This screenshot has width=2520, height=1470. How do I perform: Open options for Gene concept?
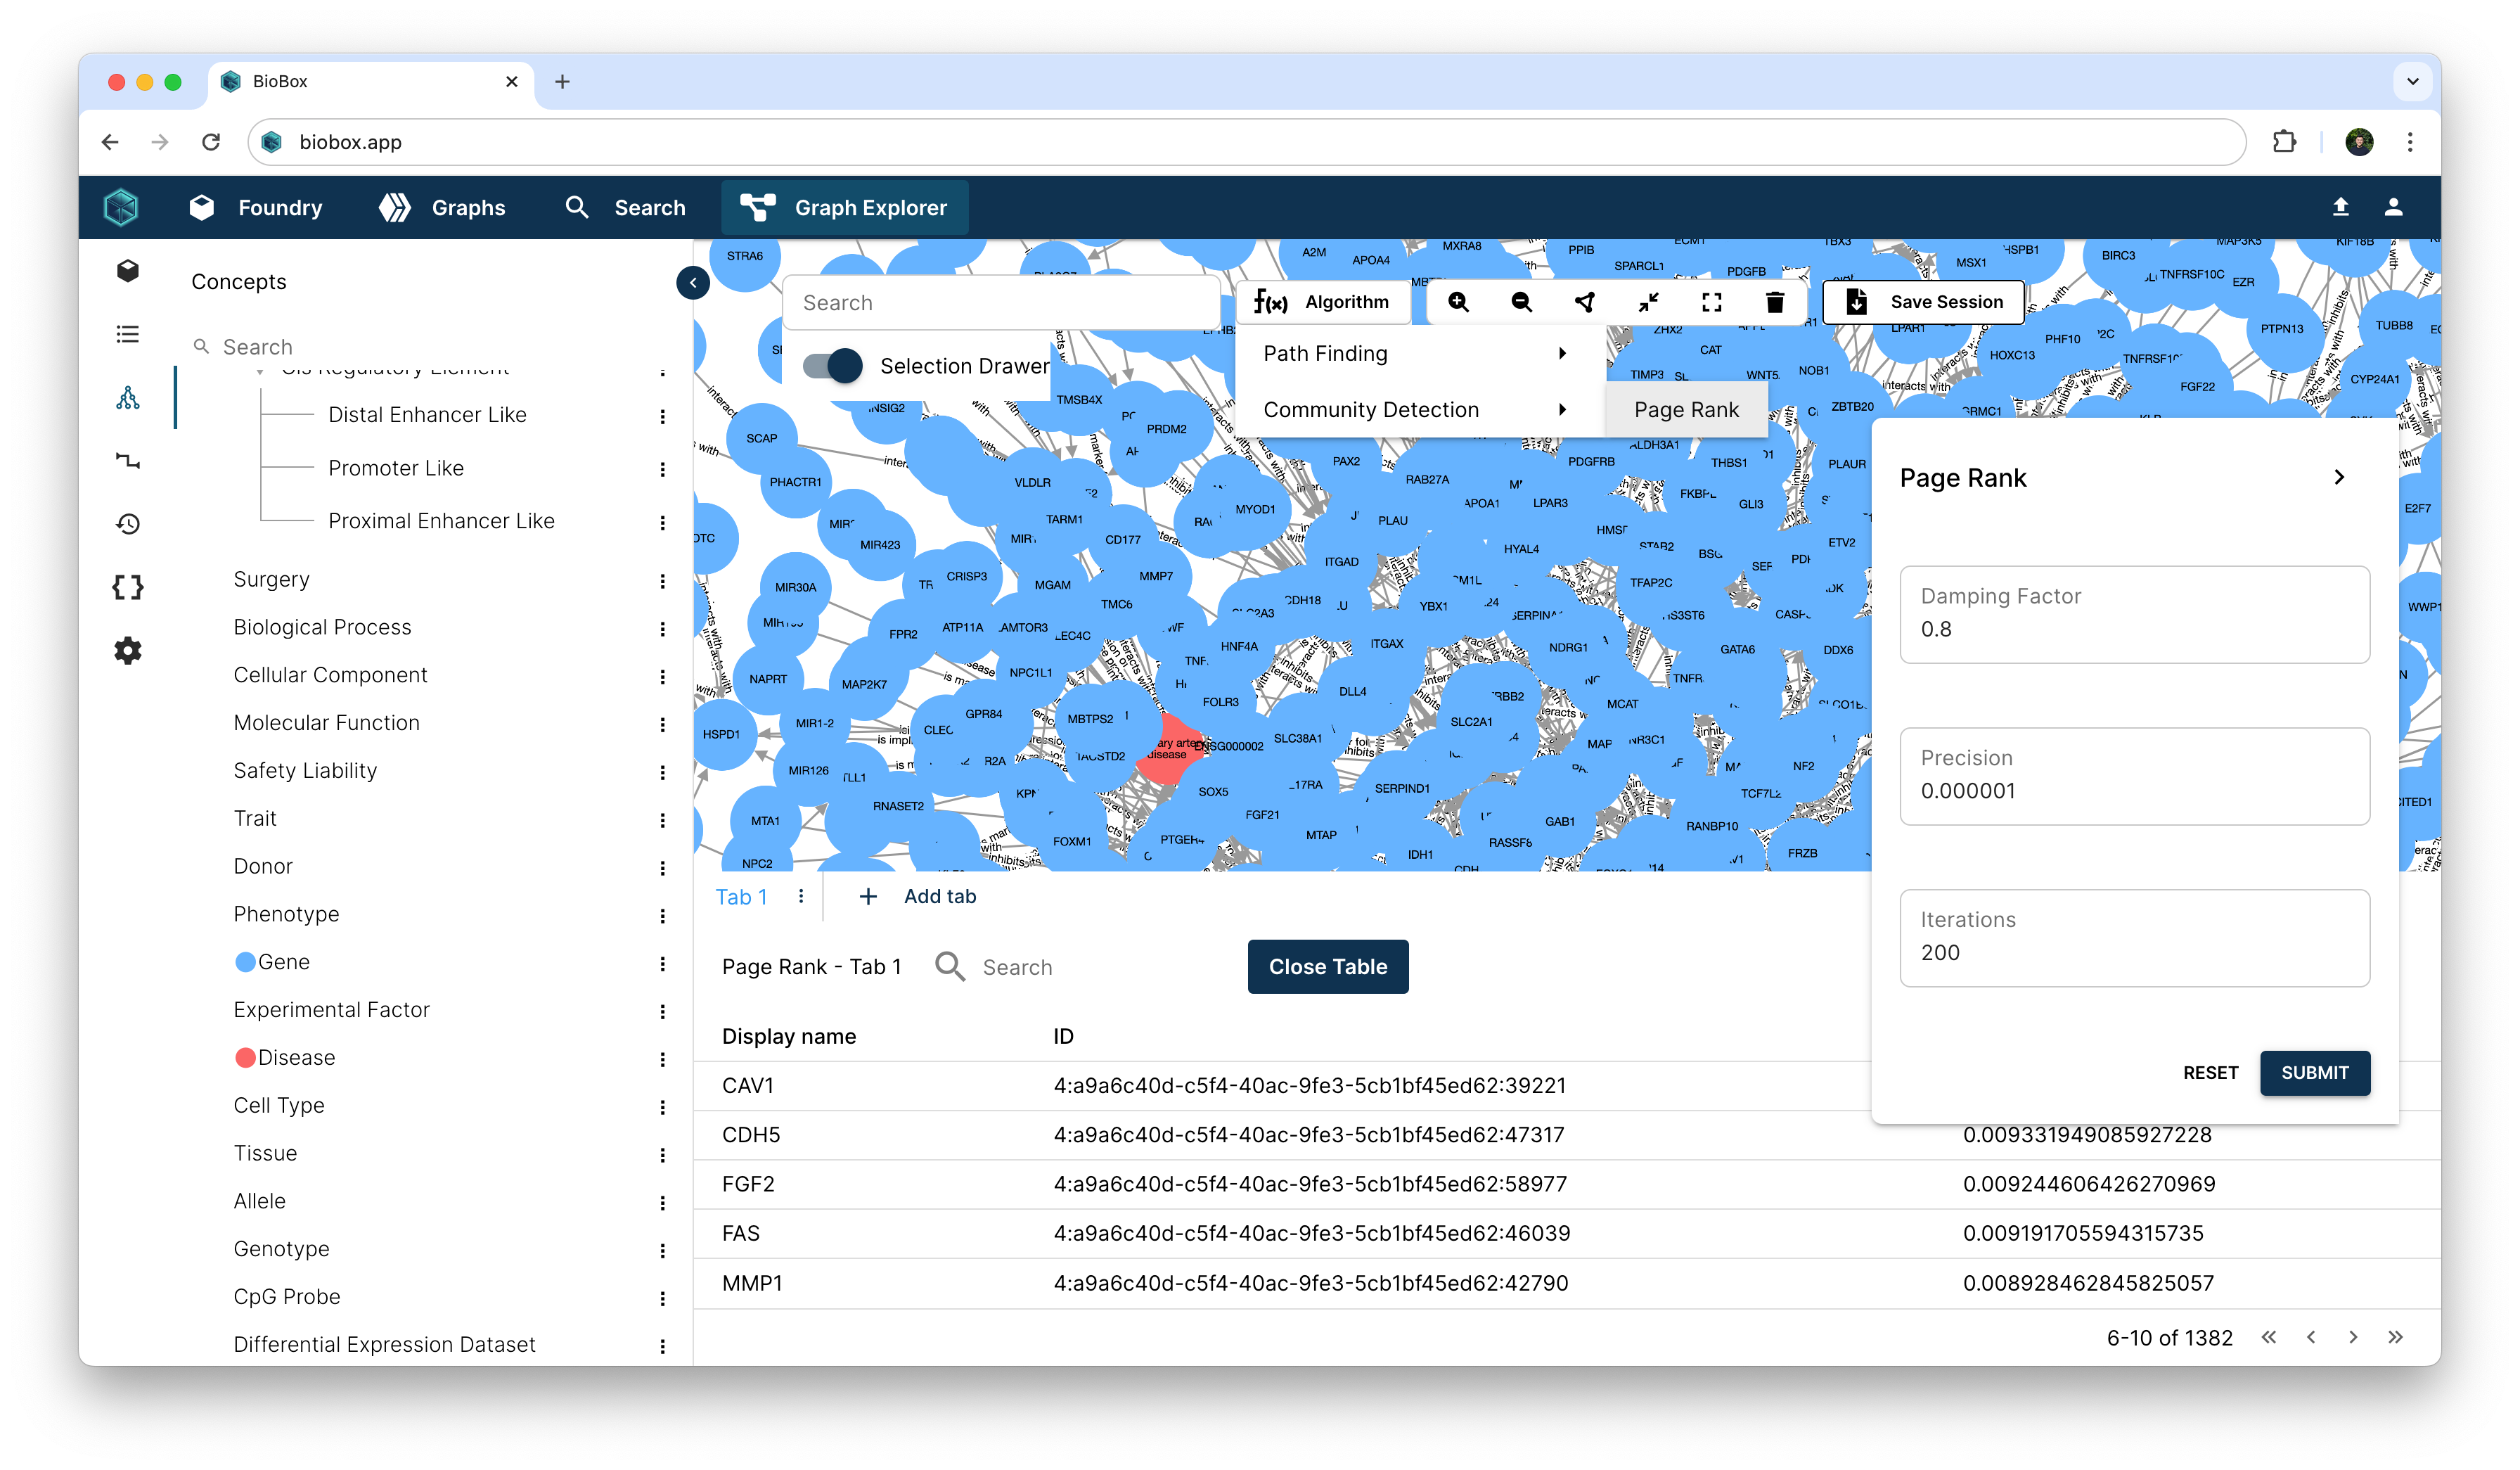click(662, 964)
